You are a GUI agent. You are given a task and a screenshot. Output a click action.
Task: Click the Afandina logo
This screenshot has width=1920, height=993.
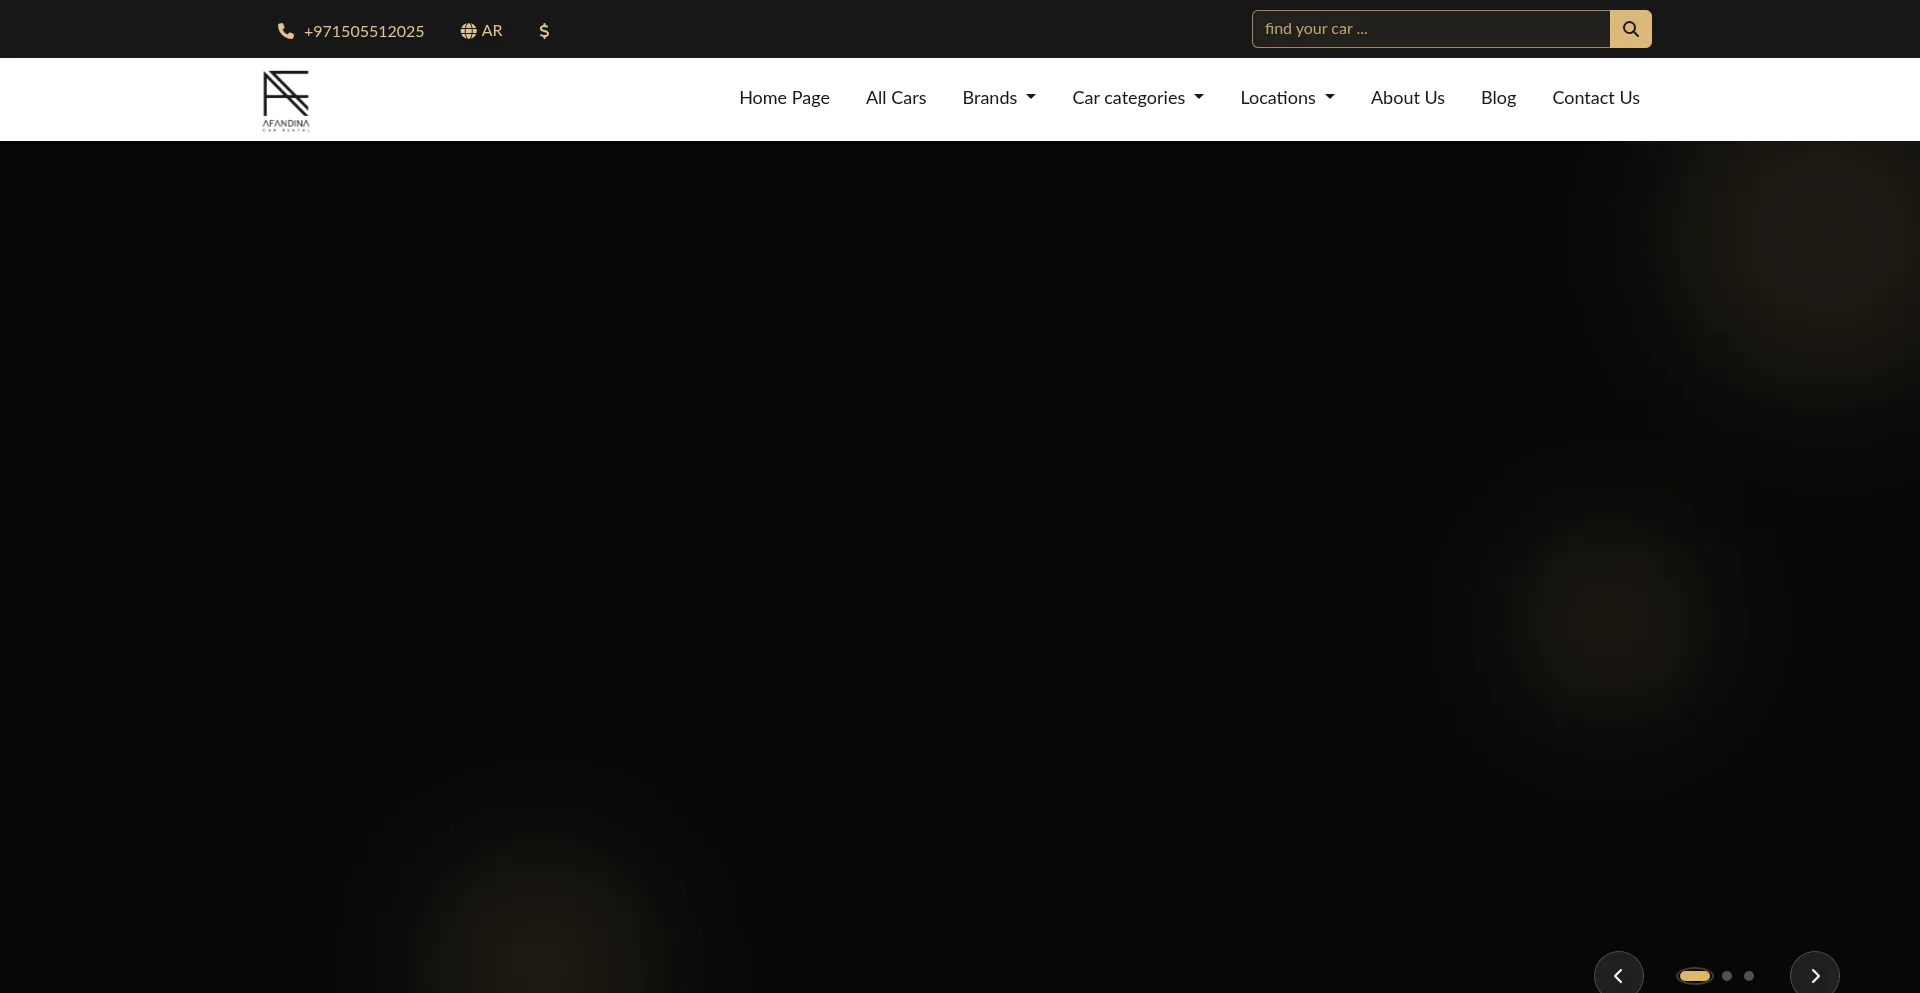point(286,100)
